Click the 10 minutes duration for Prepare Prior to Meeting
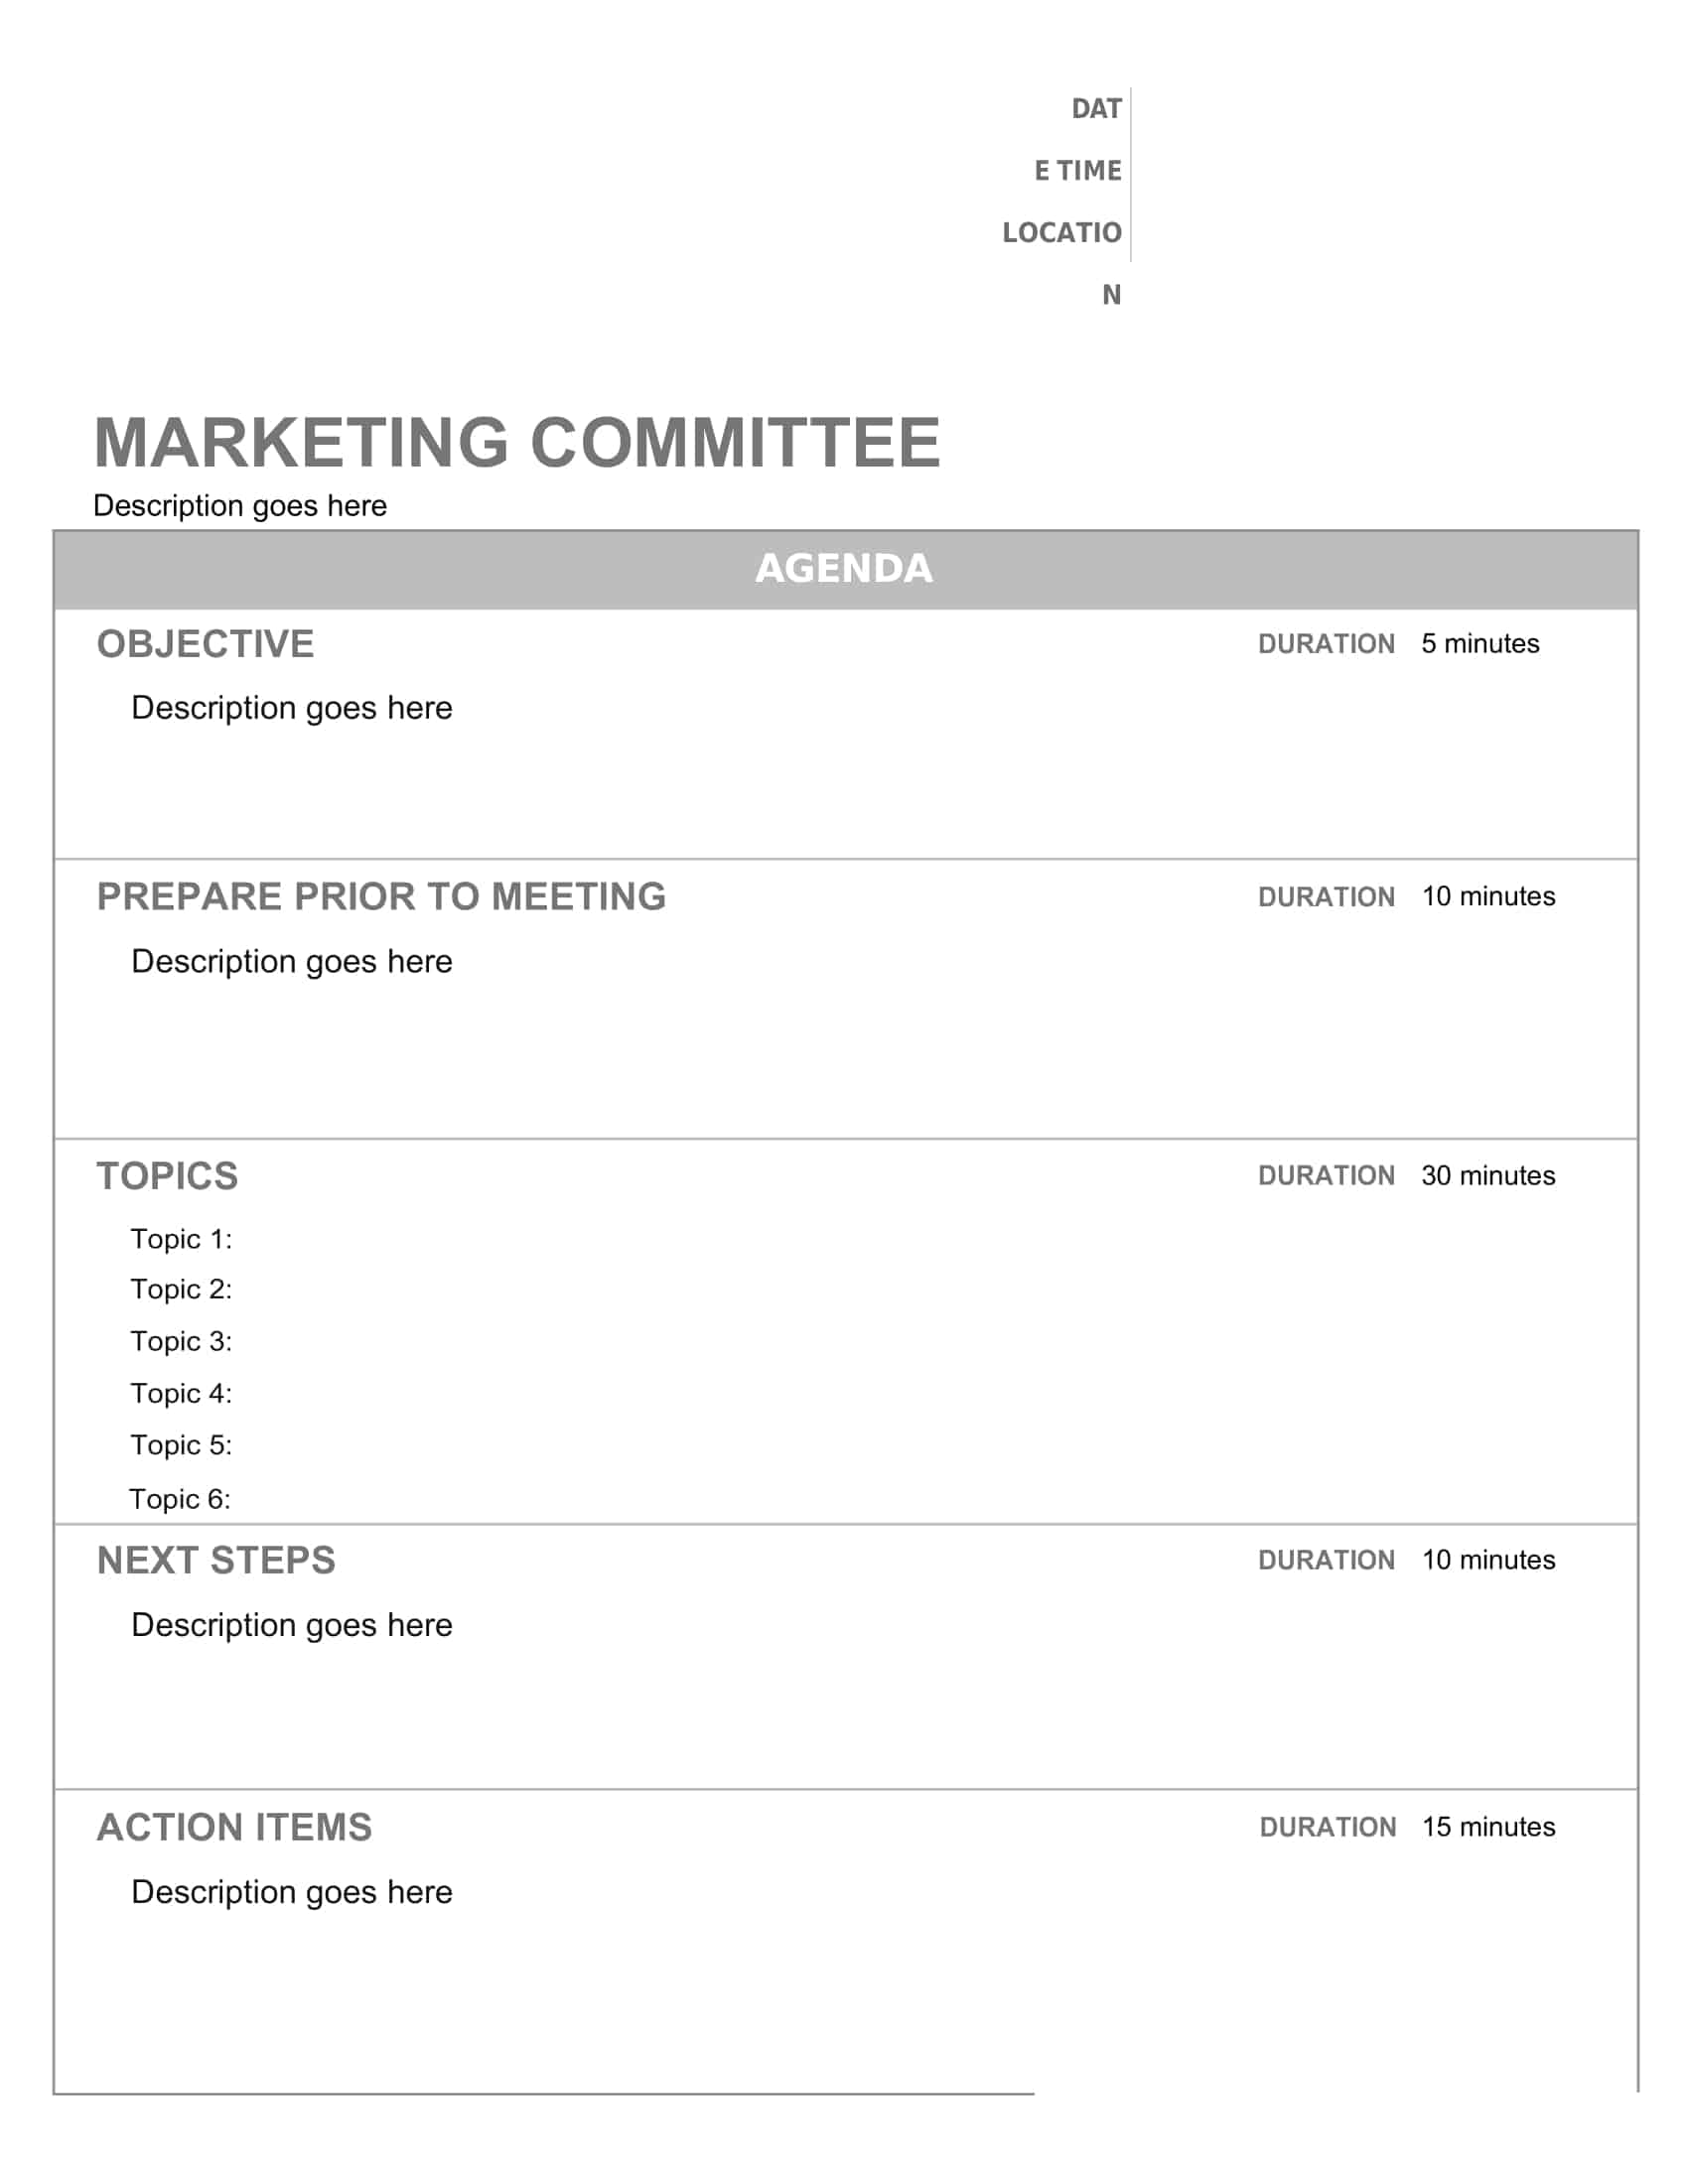This screenshot has height=2184, width=1688. pyautogui.click(x=1487, y=897)
